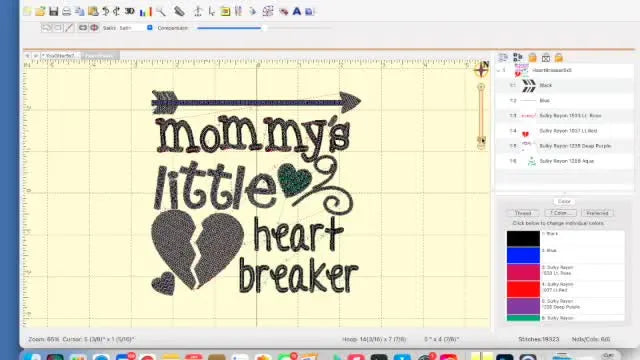Click the redo arrow icon

coord(117,11)
